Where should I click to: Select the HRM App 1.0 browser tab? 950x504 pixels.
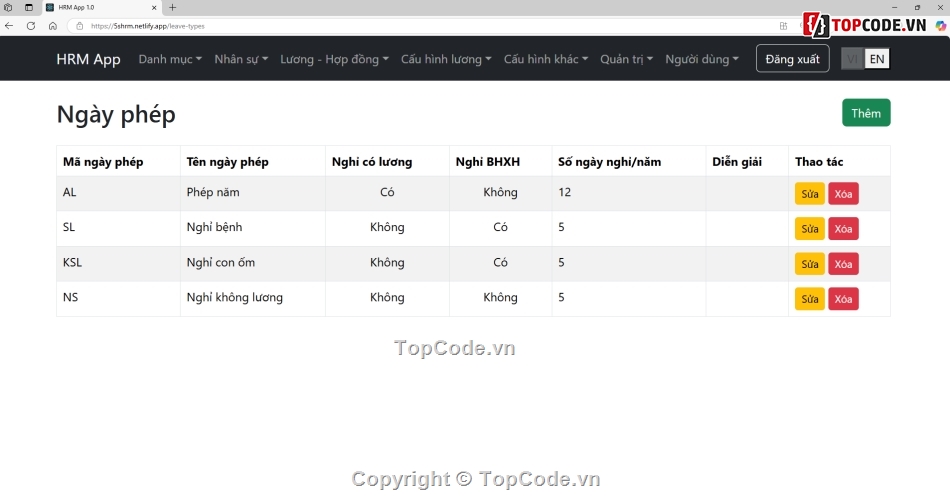pyautogui.click(x=102, y=7)
